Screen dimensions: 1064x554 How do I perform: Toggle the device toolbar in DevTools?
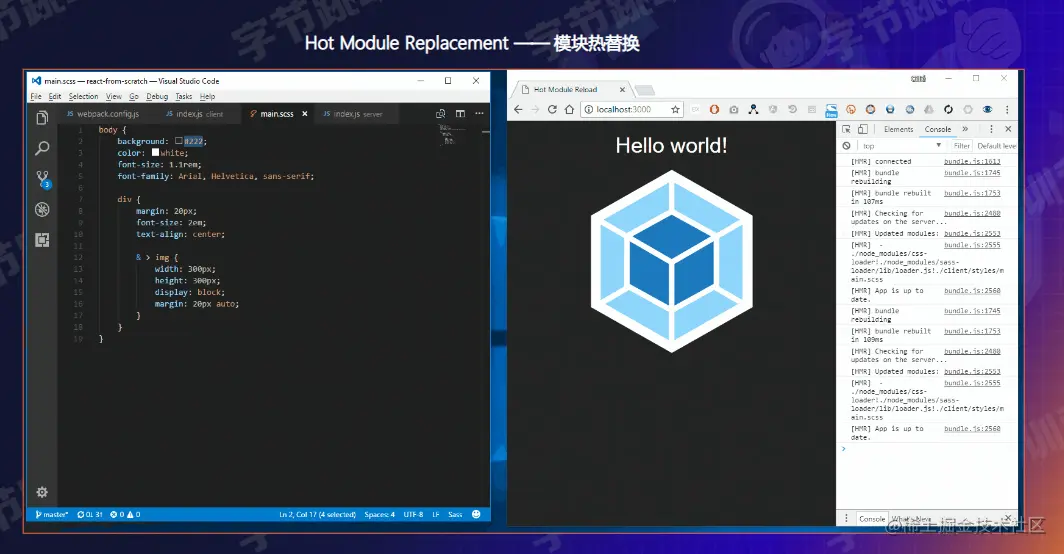click(x=862, y=129)
